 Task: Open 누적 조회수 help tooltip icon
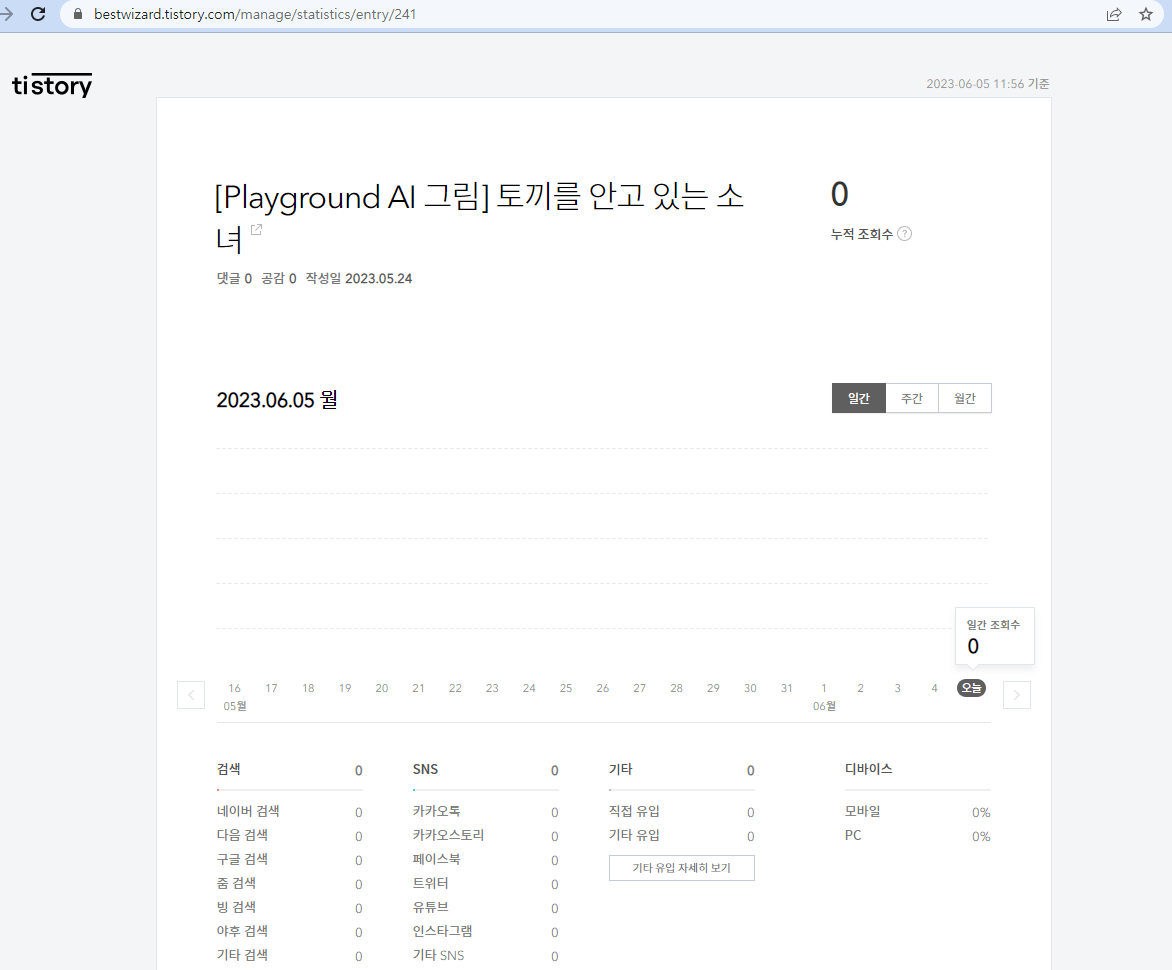pyautogui.click(x=905, y=233)
